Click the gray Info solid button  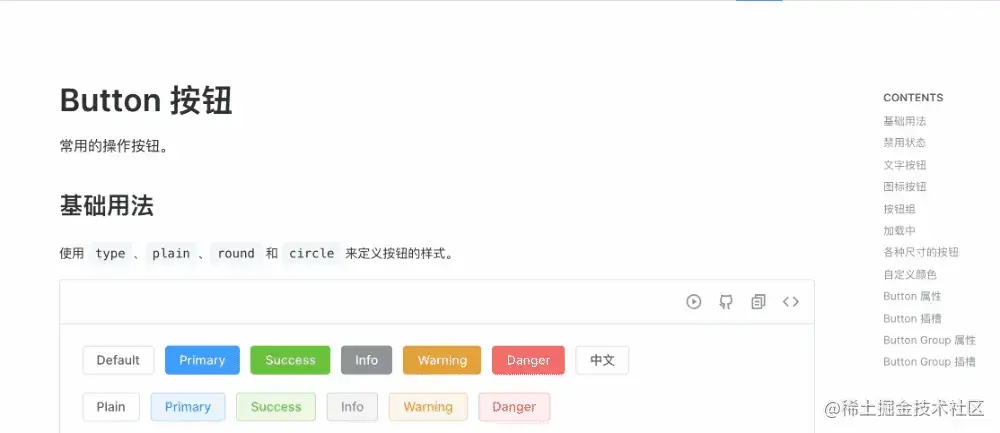coord(367,360)
